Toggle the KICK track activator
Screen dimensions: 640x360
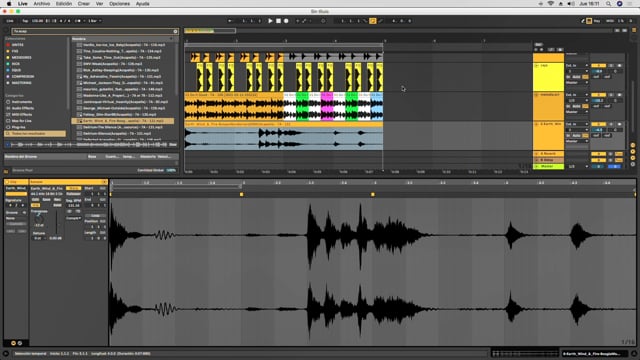pos(598,66)
